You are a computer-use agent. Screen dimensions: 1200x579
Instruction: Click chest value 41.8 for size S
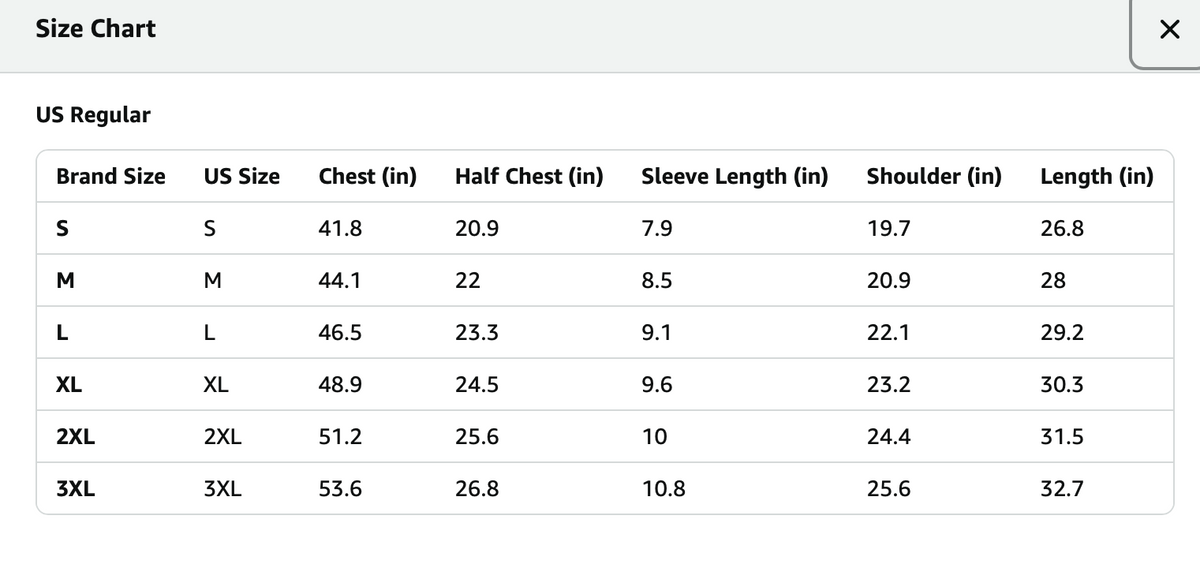[340, 229]
